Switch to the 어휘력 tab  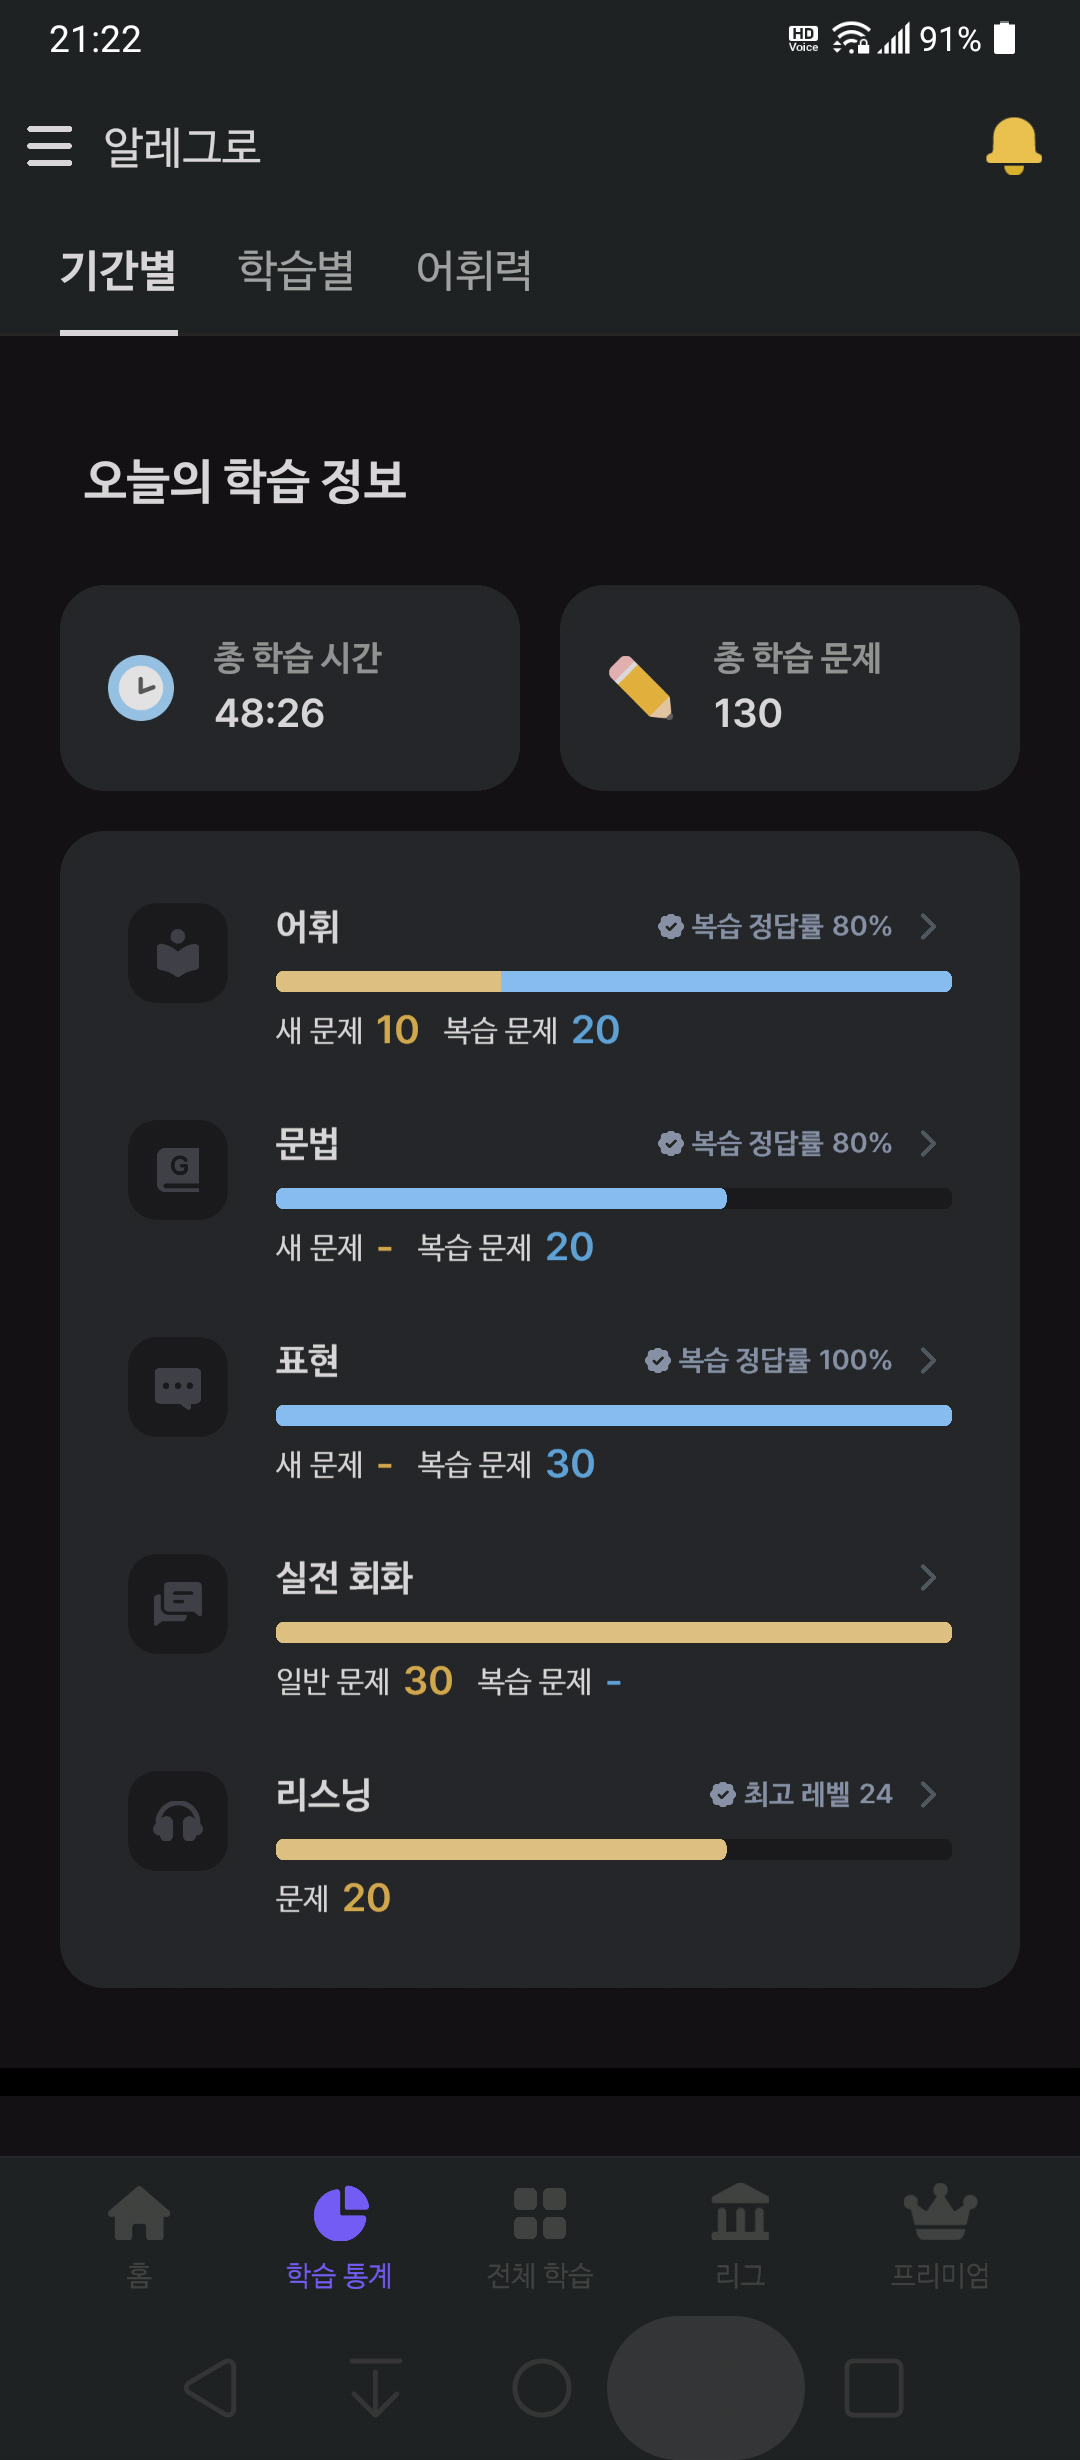[x=474, y=271]
